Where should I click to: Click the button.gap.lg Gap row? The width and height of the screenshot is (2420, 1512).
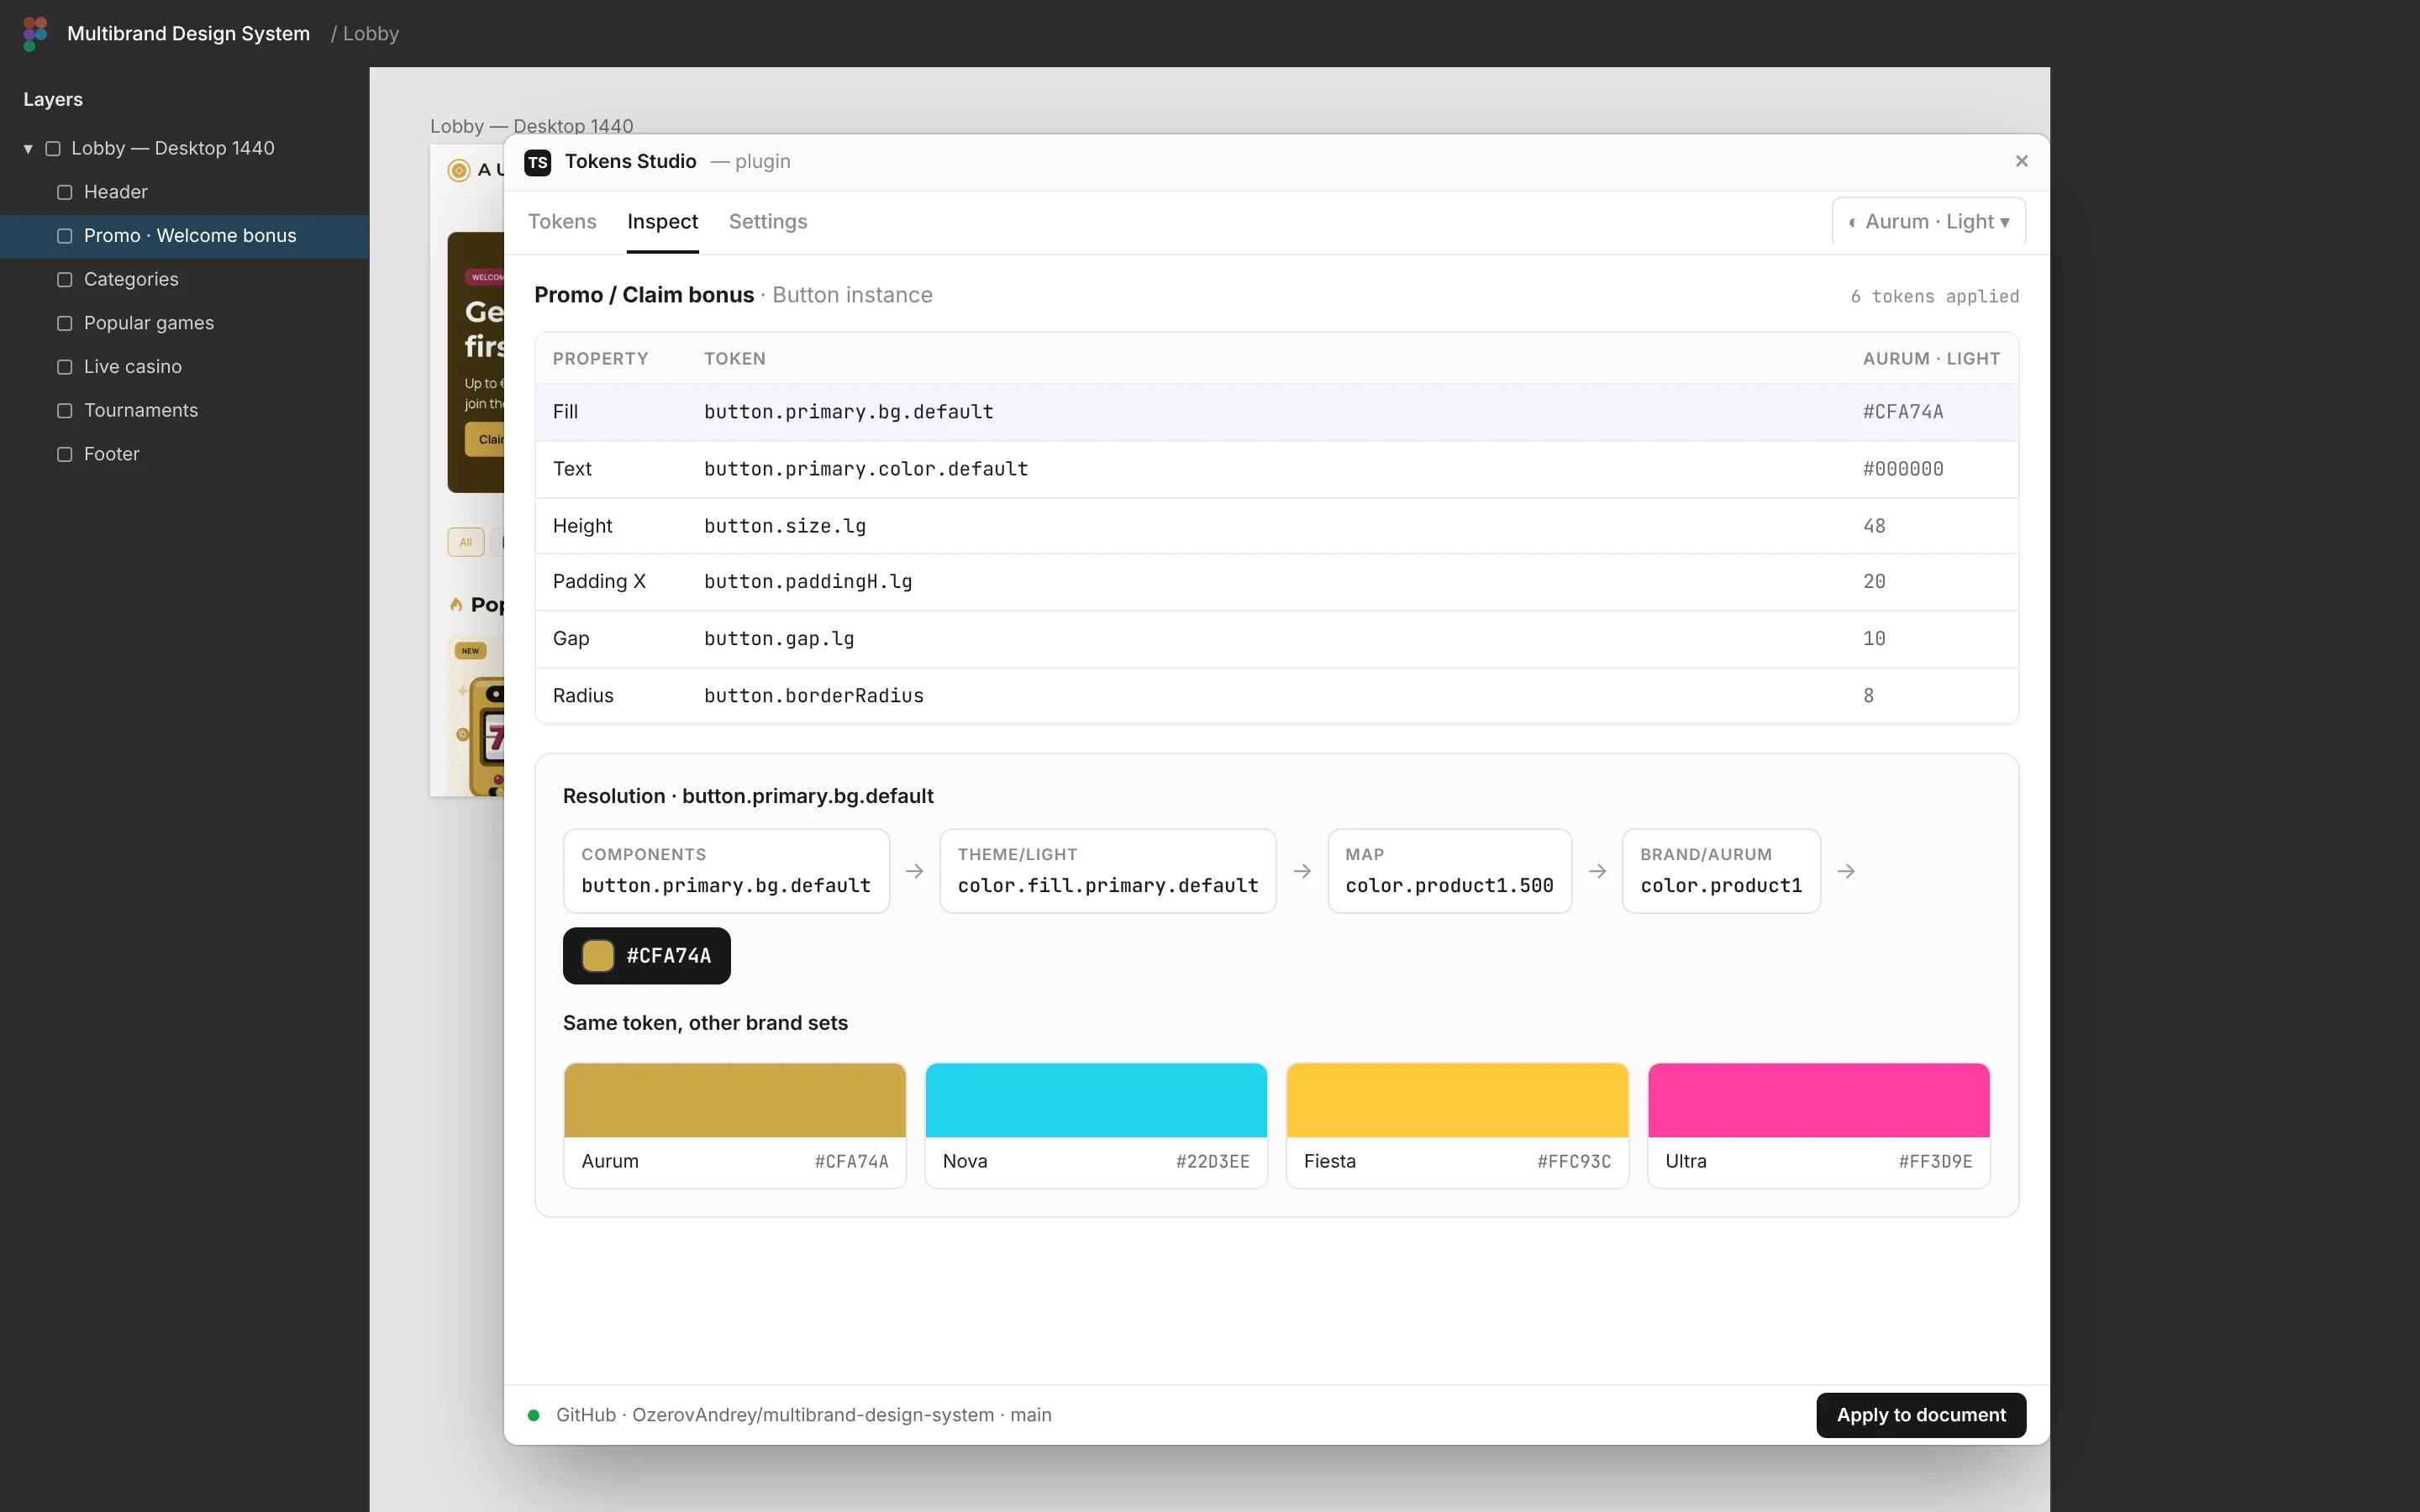coord(1277,639)
